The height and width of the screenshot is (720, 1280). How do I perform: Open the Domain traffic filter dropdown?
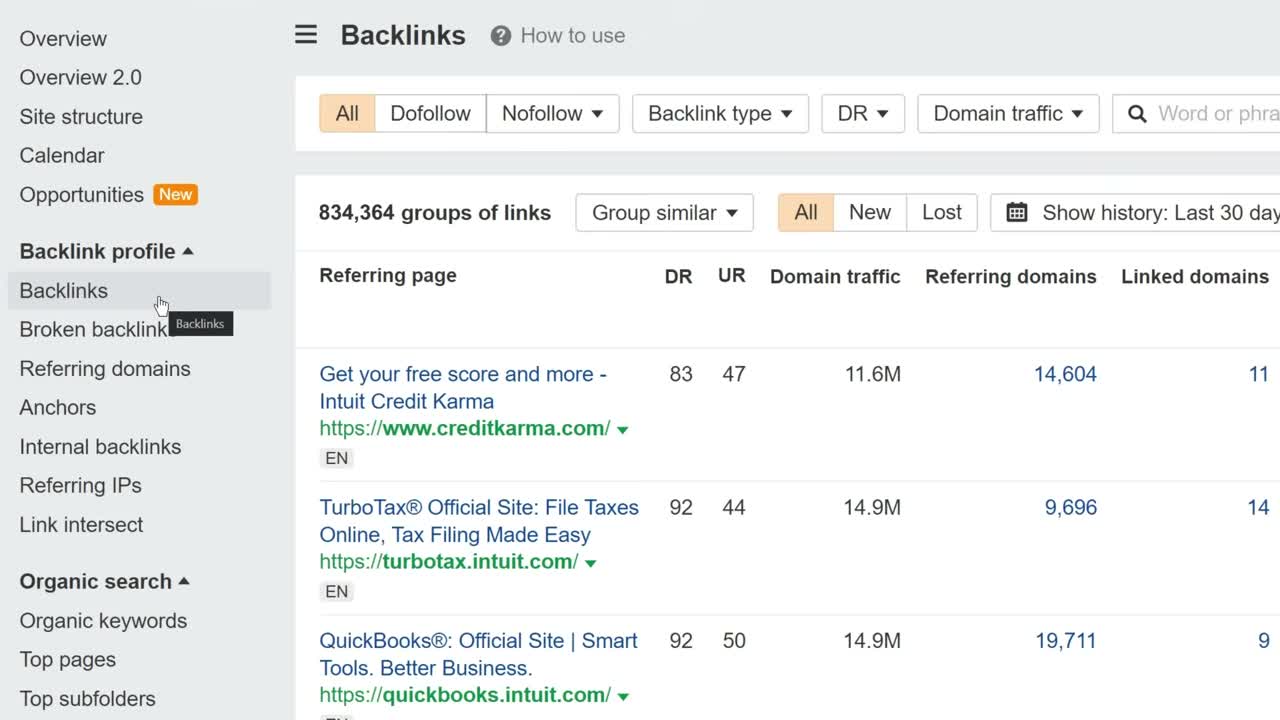(1008, 114)
